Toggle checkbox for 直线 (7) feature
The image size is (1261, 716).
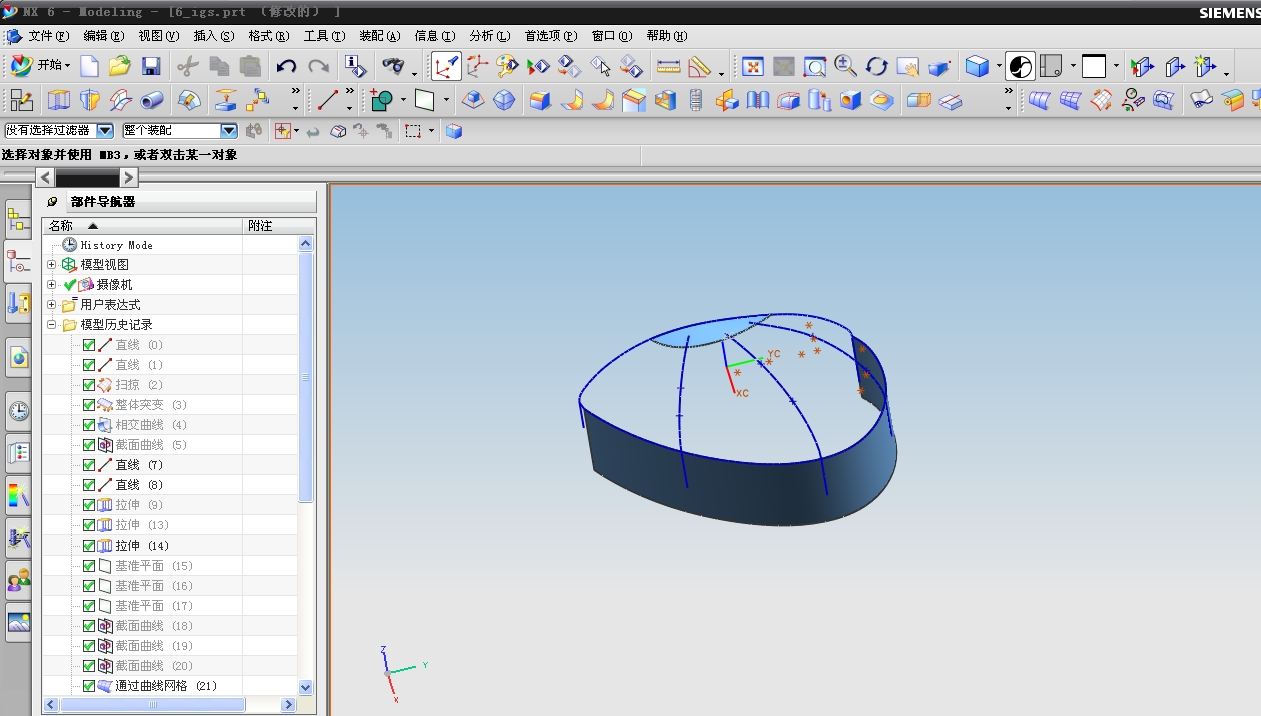(x=89, y=465)
